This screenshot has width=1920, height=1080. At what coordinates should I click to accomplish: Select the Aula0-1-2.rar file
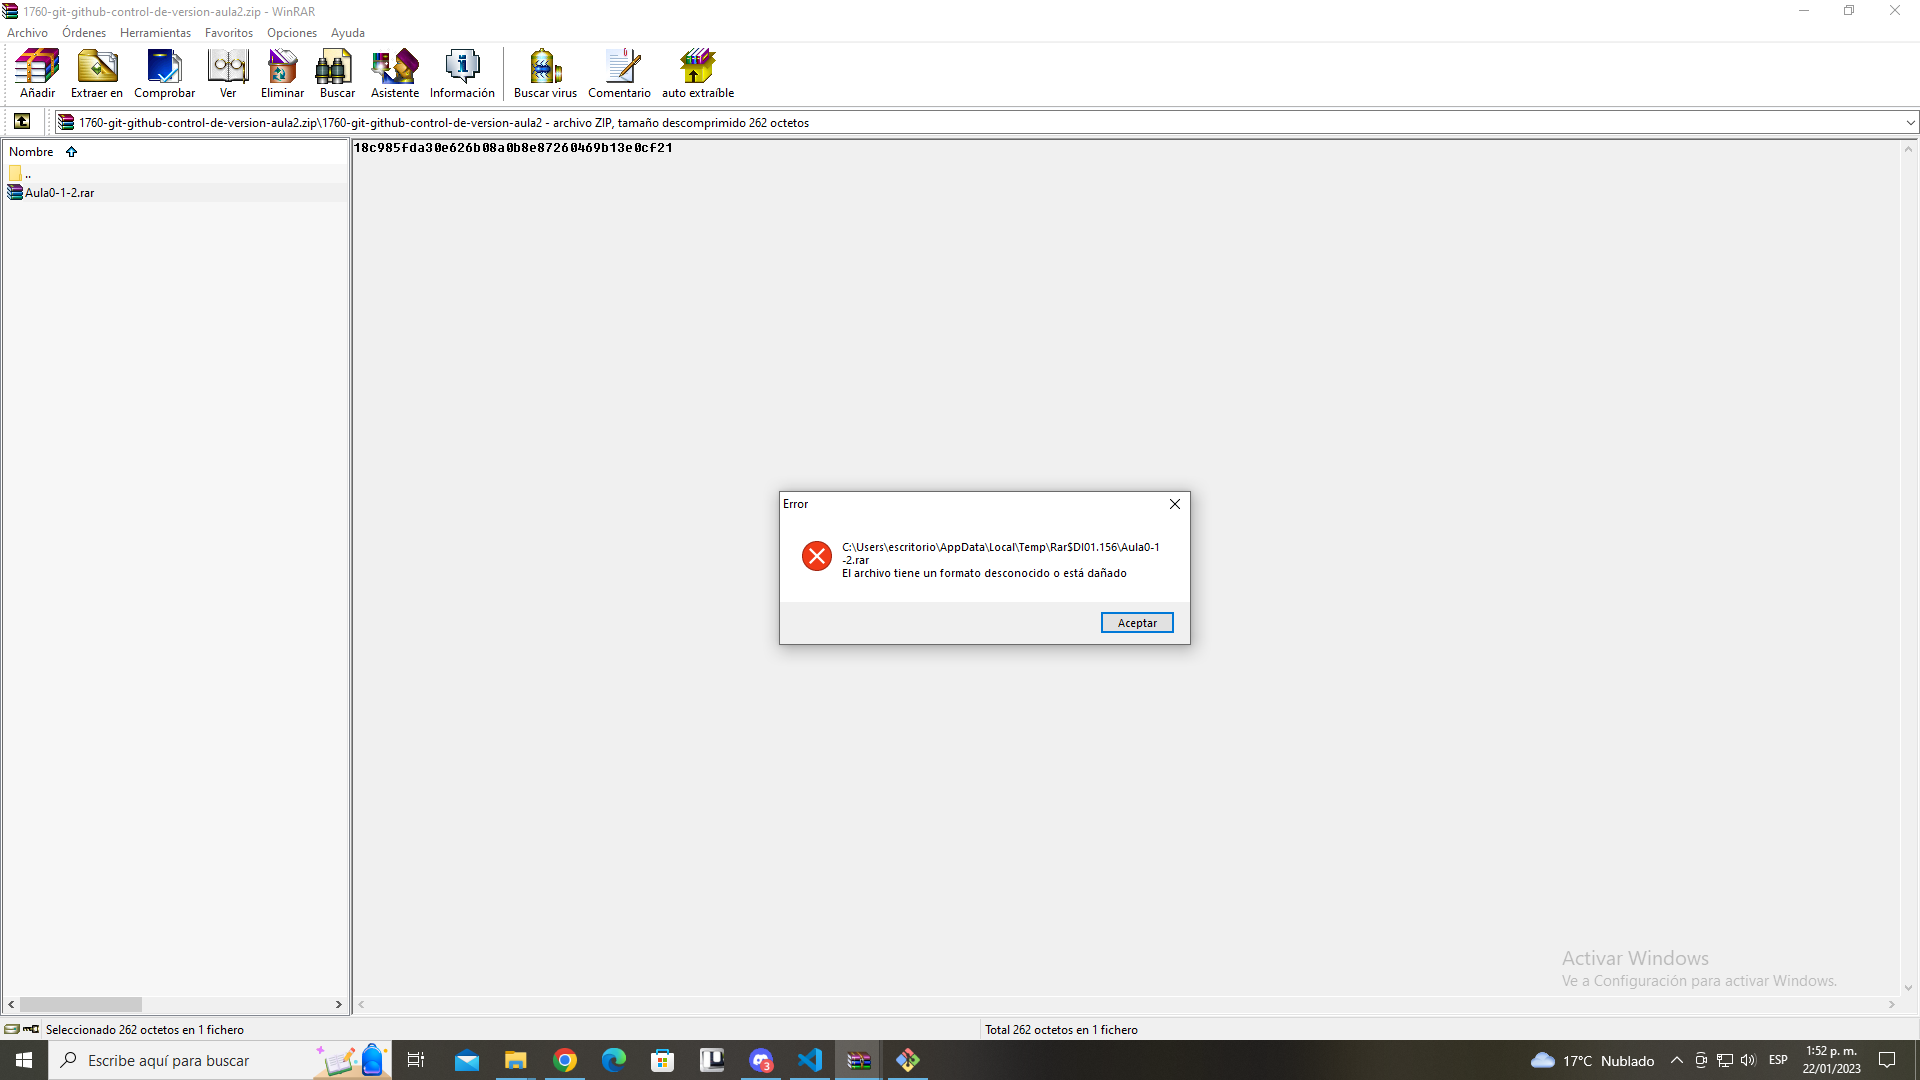coord(59,193)
